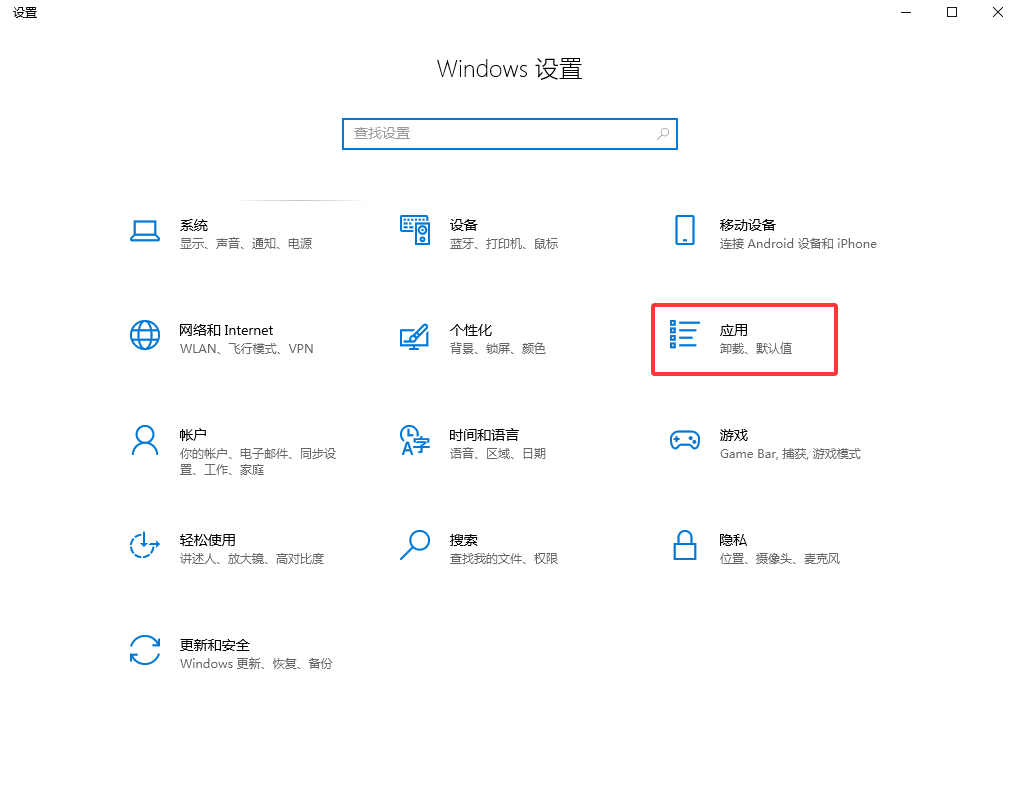Click the text 语音、区域、日期
1019x793 pixels.
click(498, 454)
